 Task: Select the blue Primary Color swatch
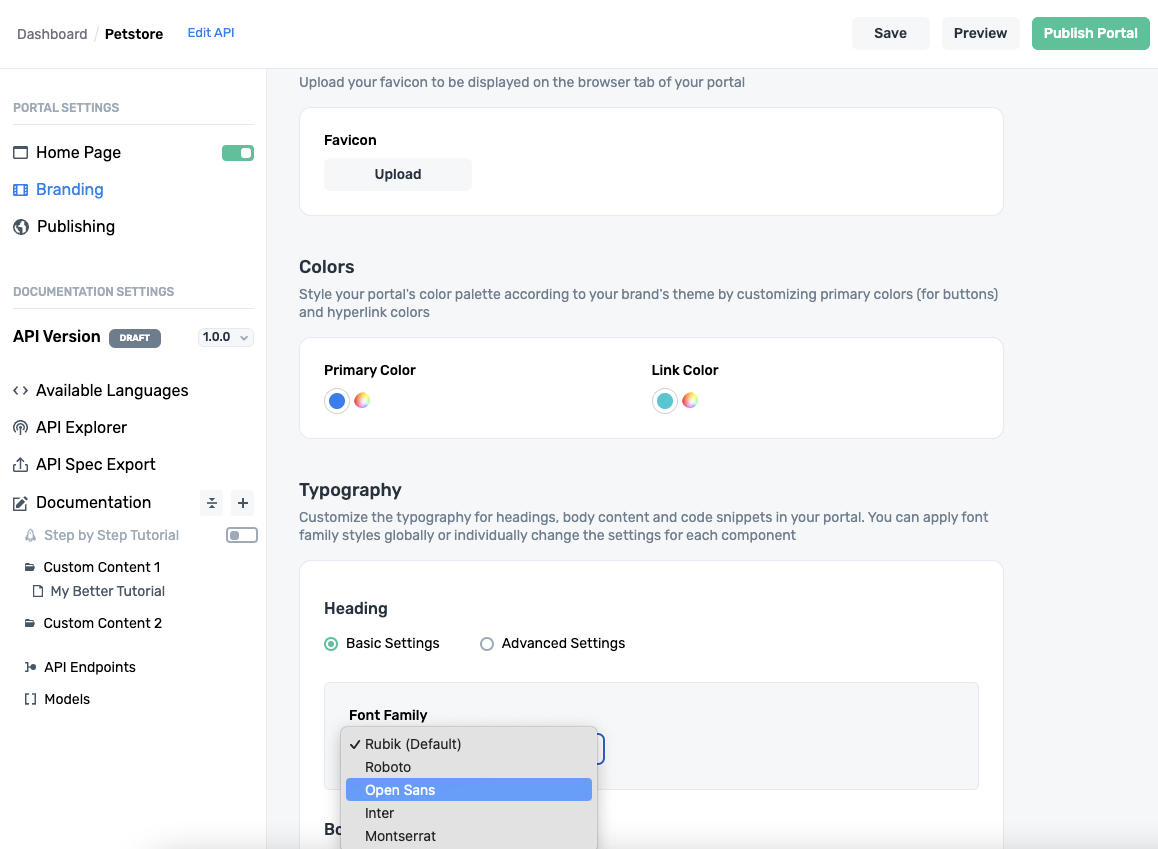pos(337,401)
